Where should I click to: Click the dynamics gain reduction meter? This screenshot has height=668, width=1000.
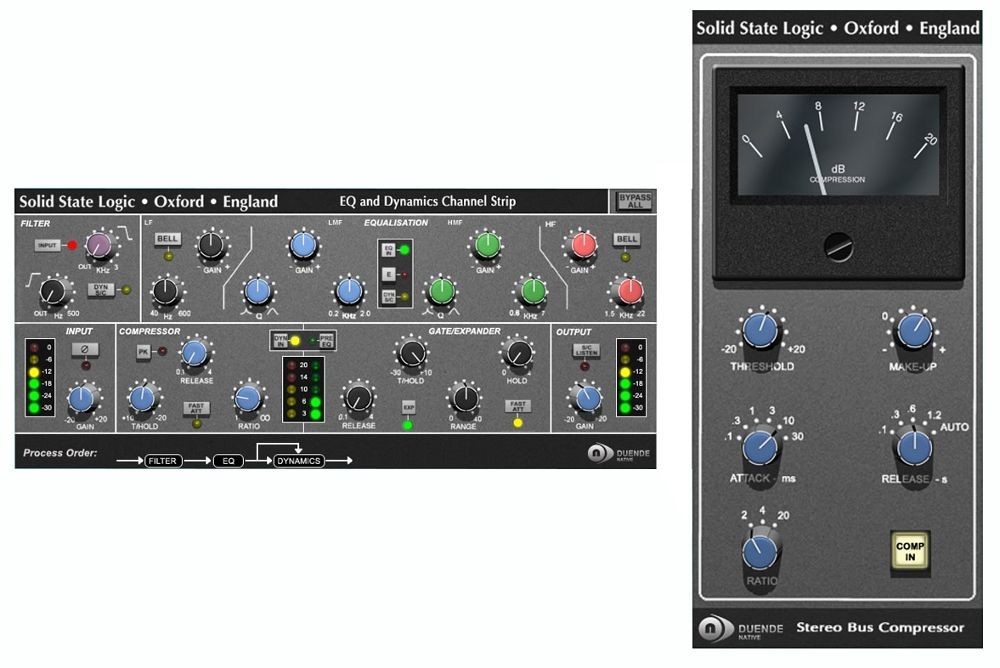click(304, 389)
